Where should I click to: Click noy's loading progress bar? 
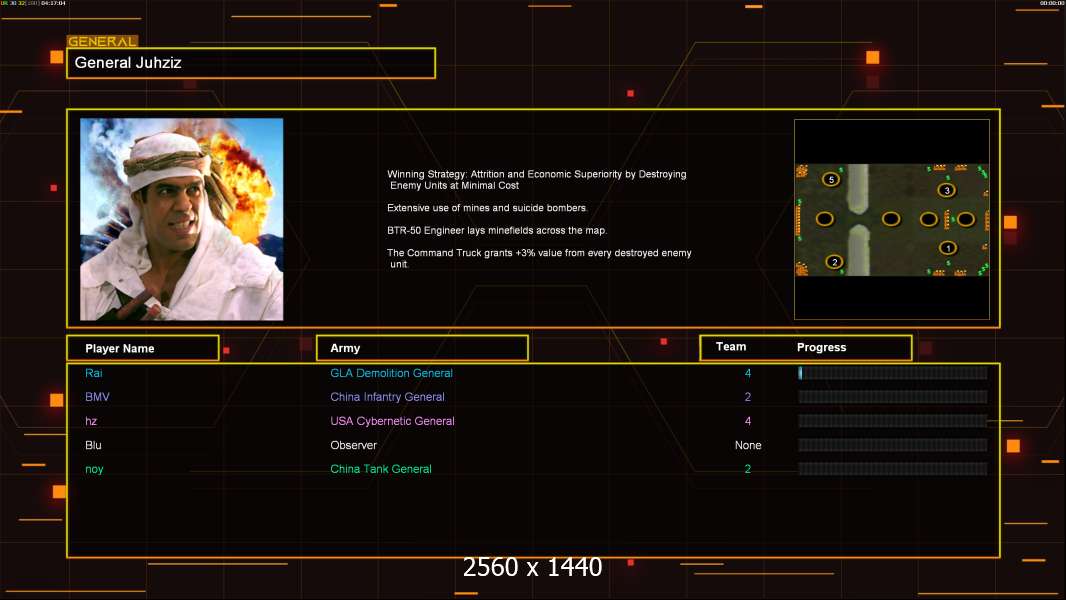click(893, 469)
